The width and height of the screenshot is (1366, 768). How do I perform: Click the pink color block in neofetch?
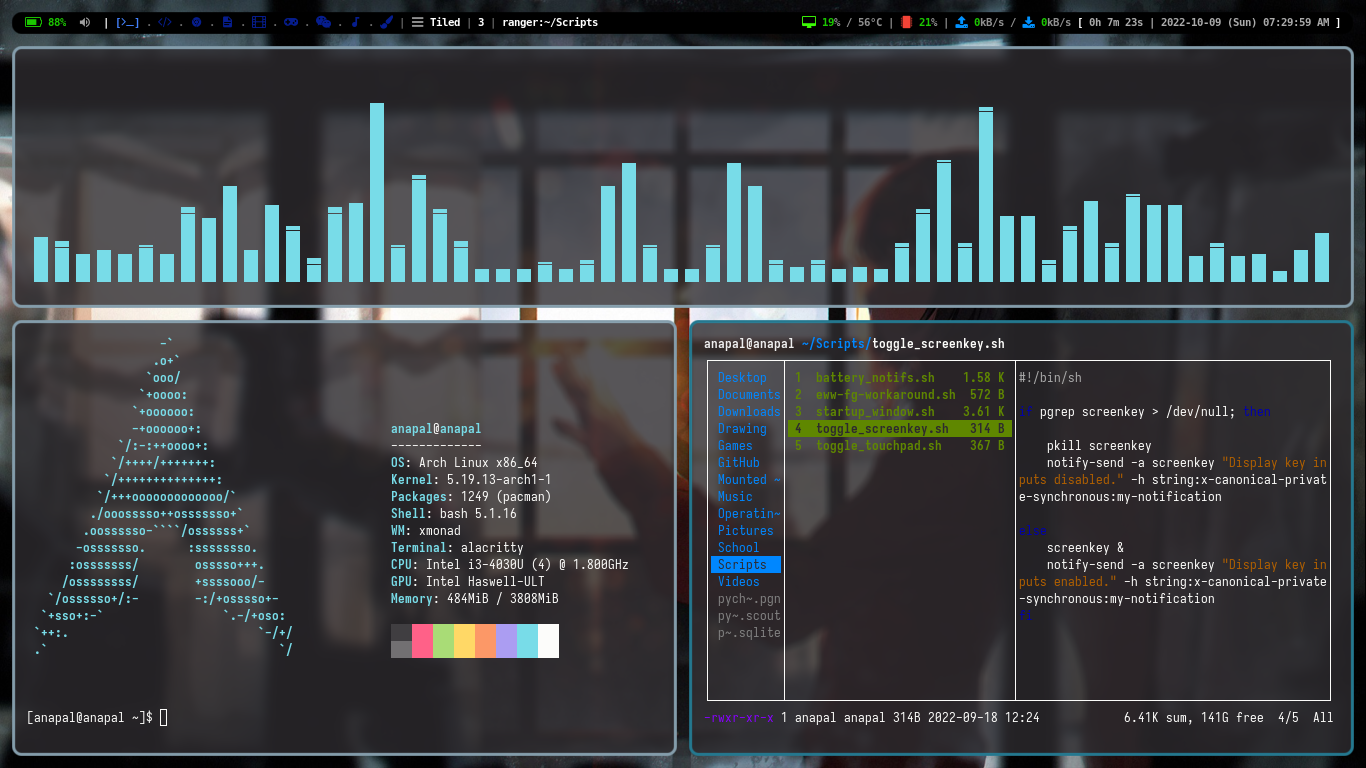422,641
